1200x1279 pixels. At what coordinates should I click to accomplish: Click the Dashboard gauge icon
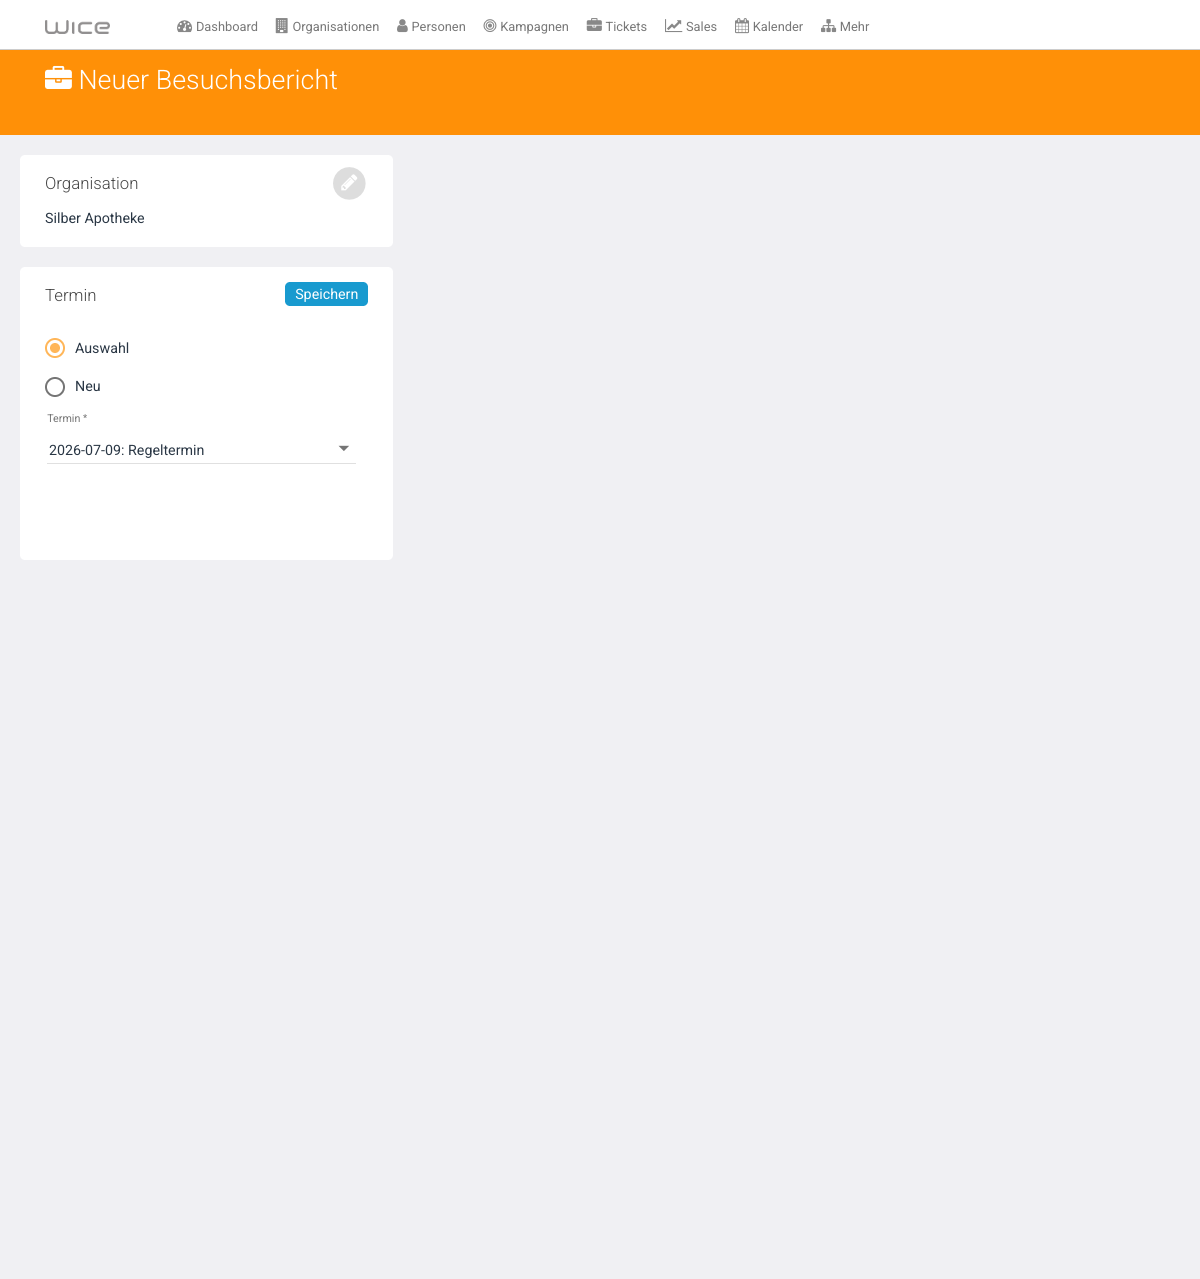click(x=184, y=26)
